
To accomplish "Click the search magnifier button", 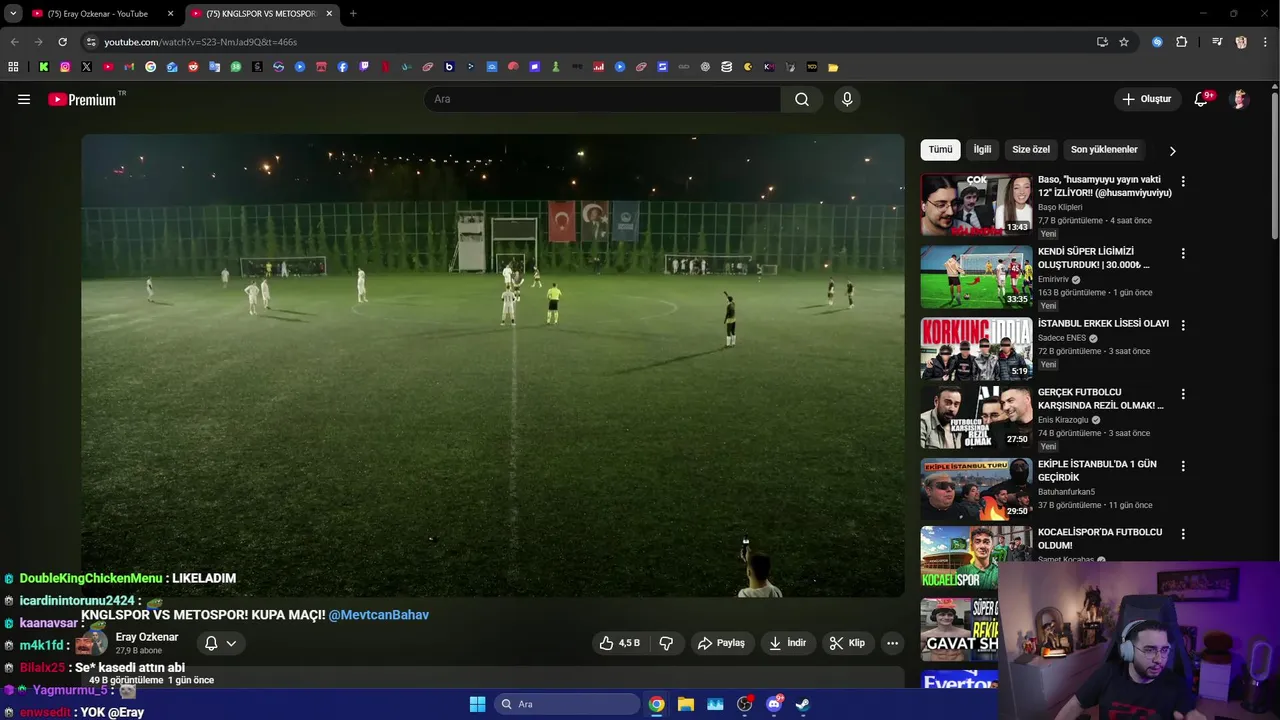I will tap(802, 99).
